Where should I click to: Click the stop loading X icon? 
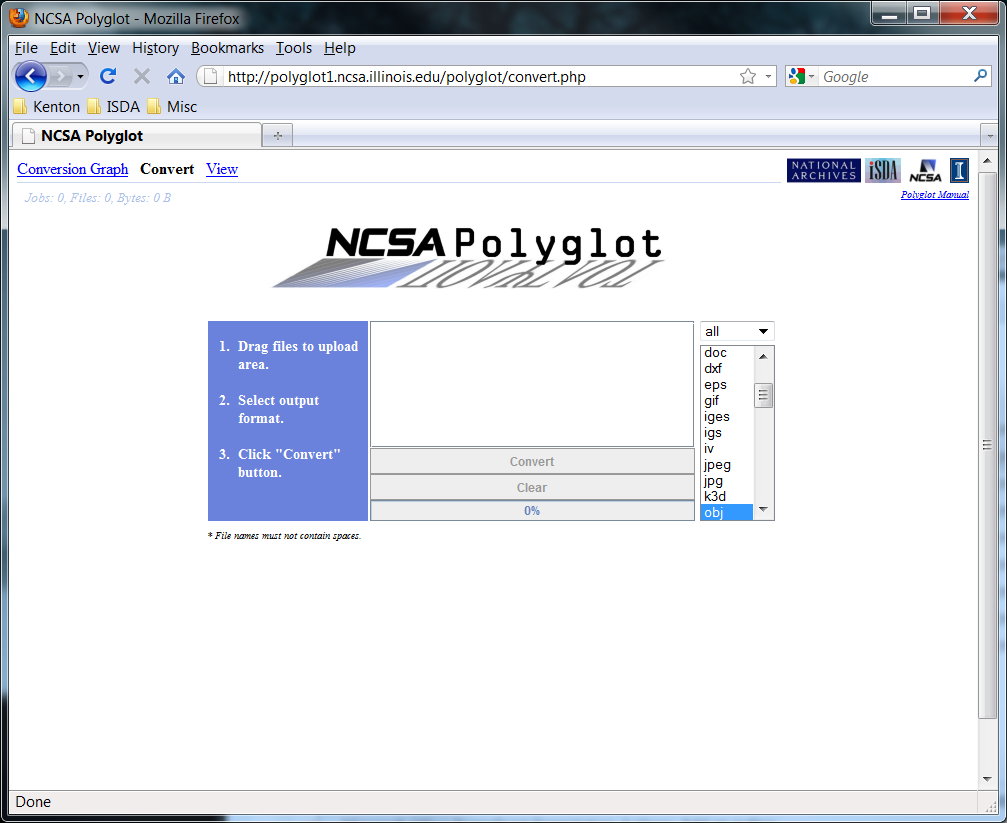(142, 76)
